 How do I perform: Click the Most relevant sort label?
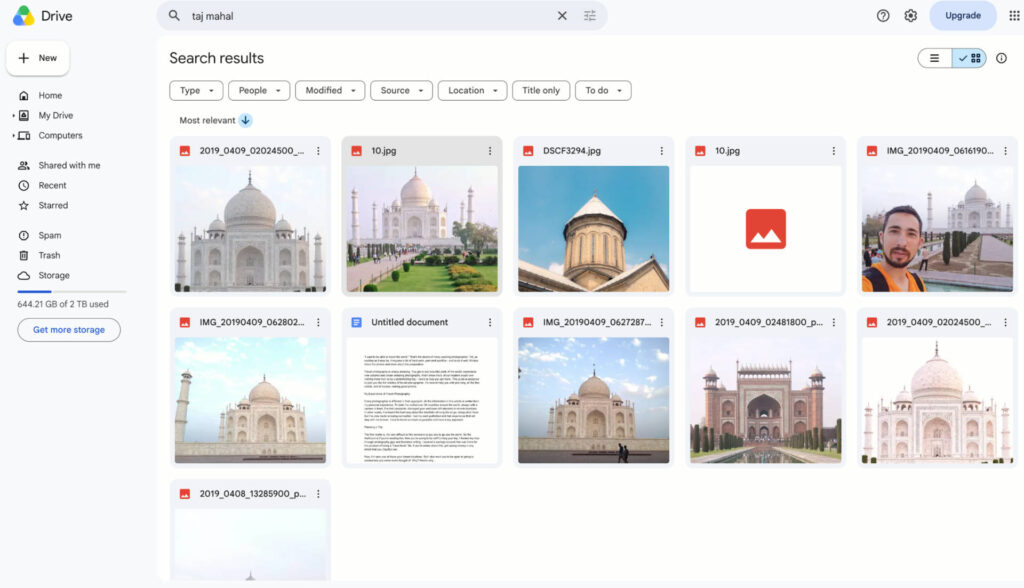207,120
